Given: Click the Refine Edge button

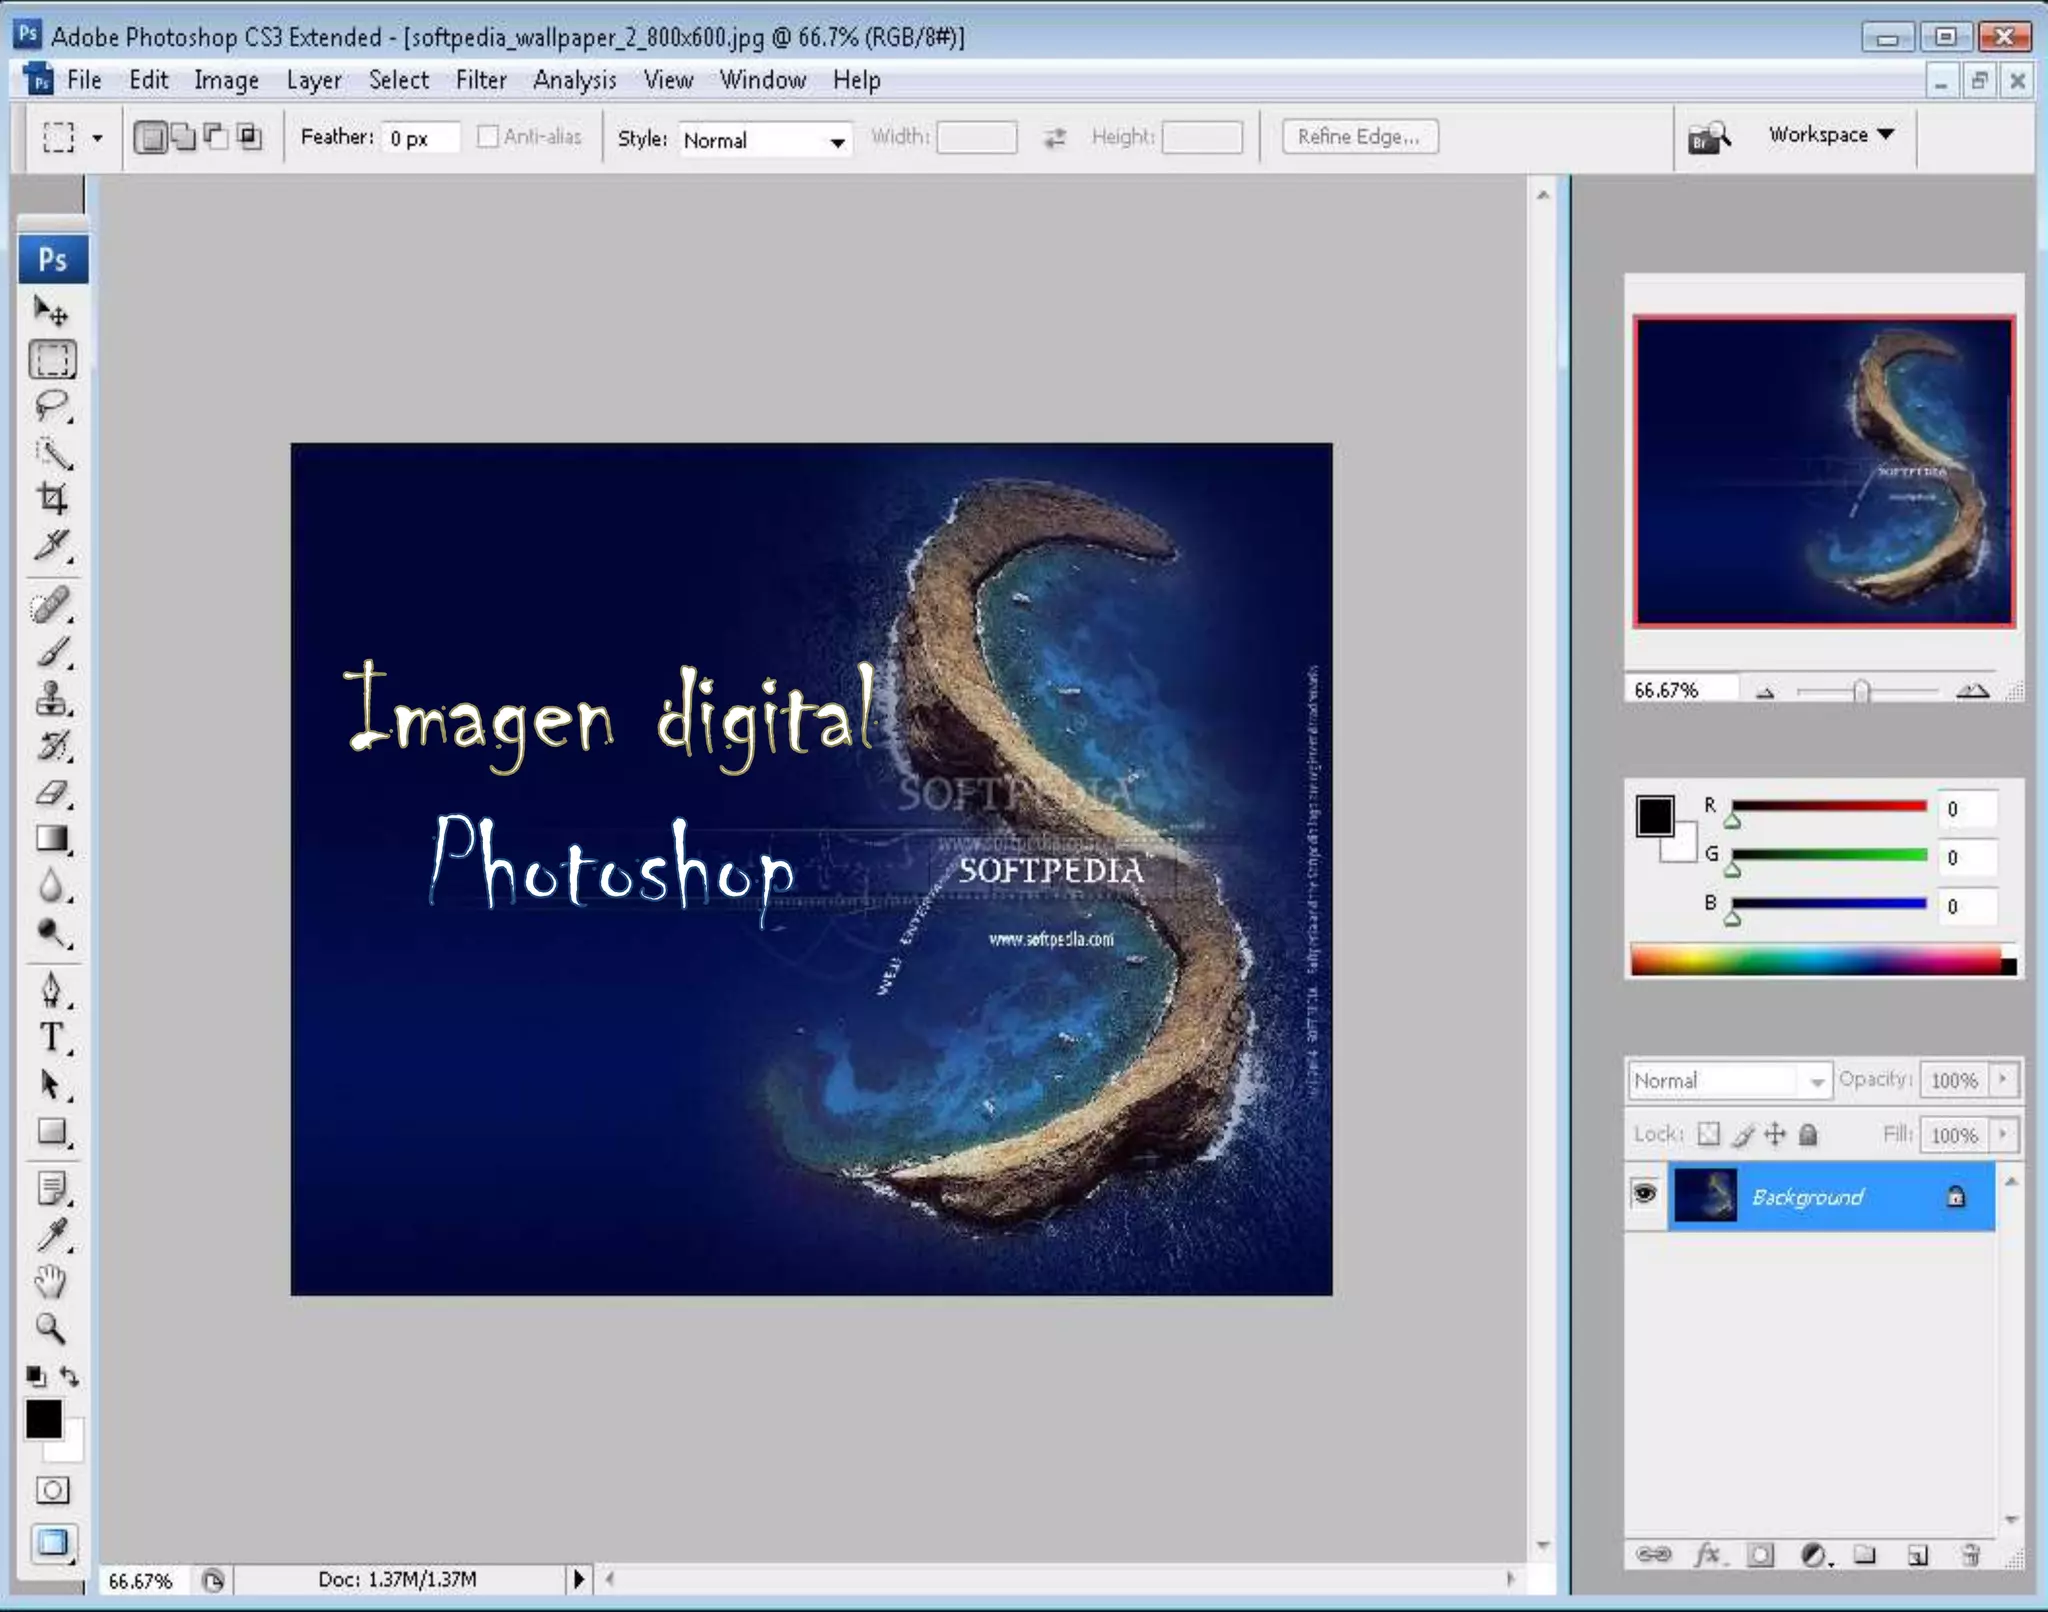Looking at the screenshot, I should [1359, 137].
